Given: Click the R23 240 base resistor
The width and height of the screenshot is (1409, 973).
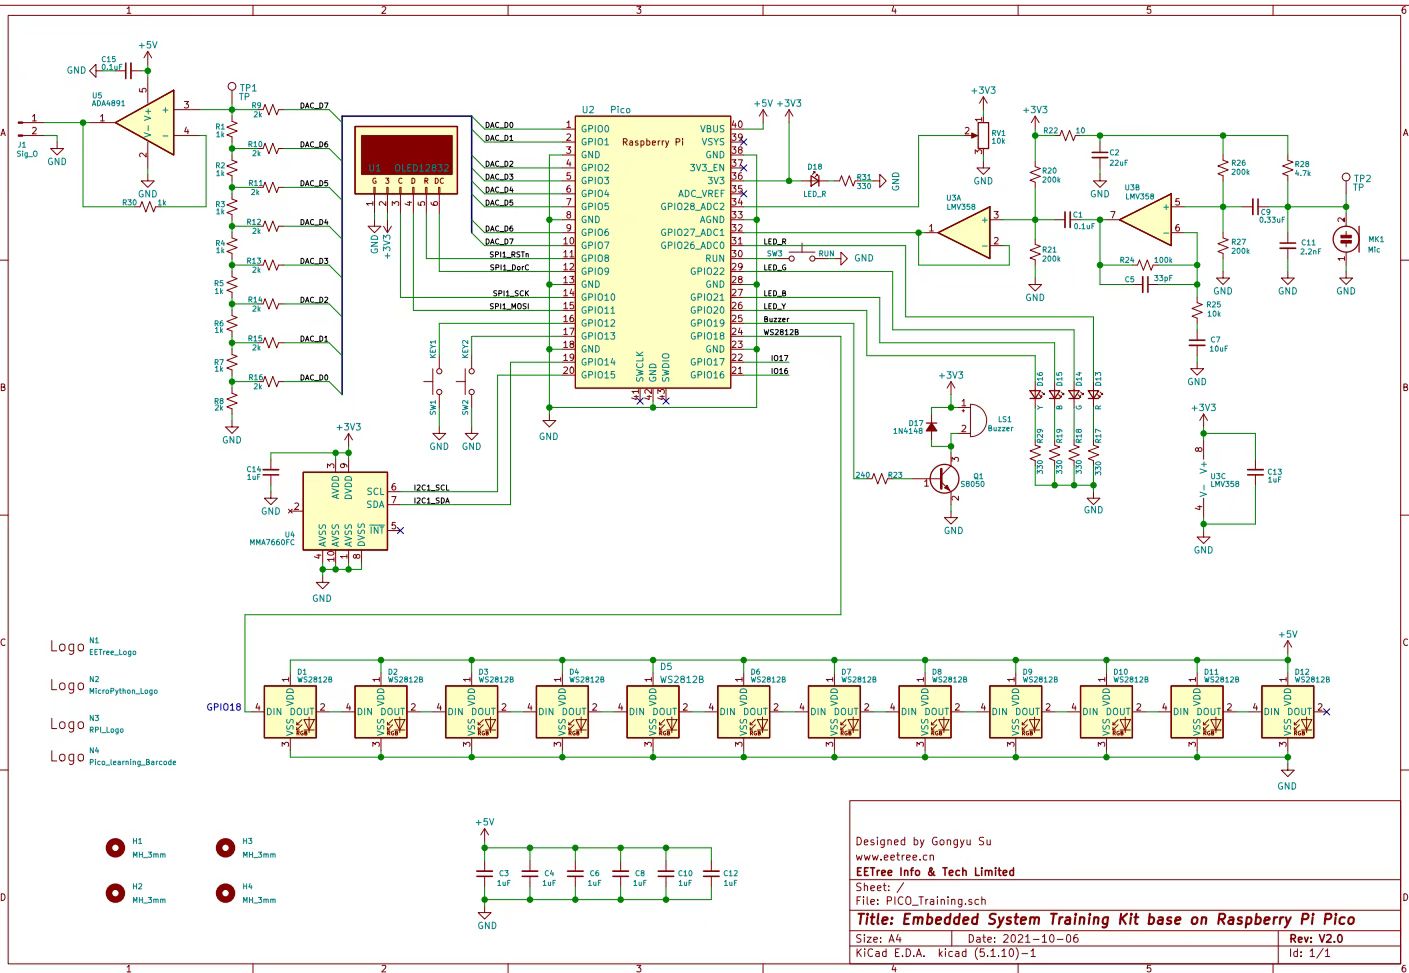Looking at the screenshot, I should [x=881, y=480].
